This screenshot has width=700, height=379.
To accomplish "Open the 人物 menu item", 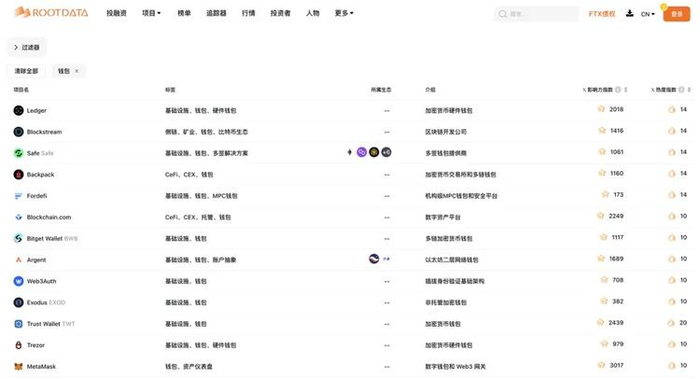I will tap(312, 13).
